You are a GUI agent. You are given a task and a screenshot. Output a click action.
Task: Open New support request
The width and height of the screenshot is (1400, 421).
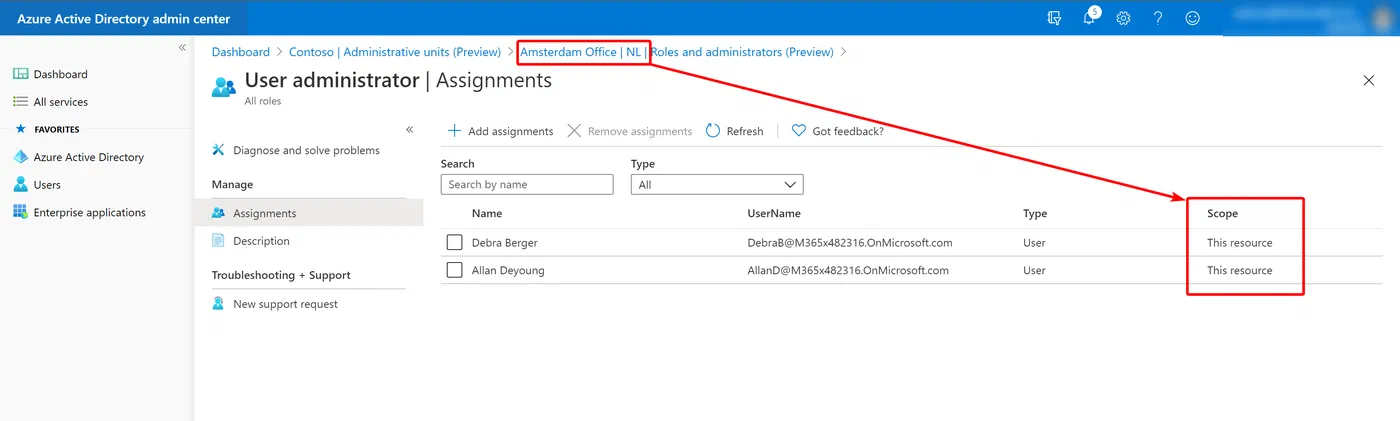285,304
